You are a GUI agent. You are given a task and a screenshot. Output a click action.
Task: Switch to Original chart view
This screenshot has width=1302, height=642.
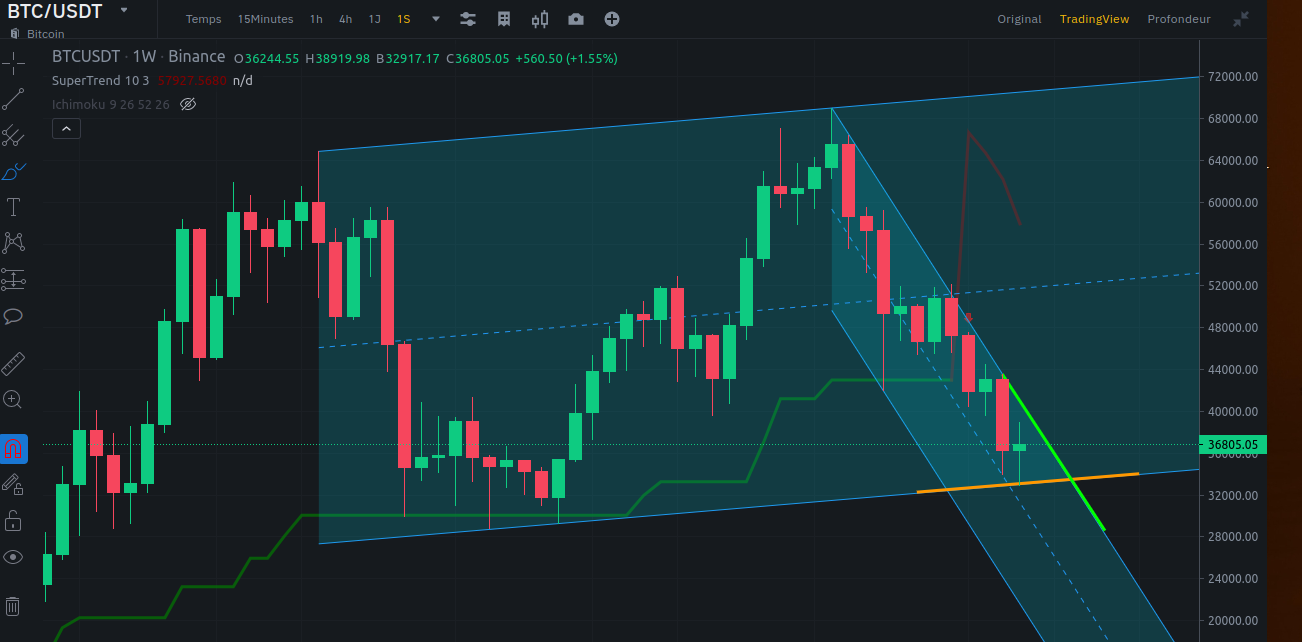point(1019,19)
